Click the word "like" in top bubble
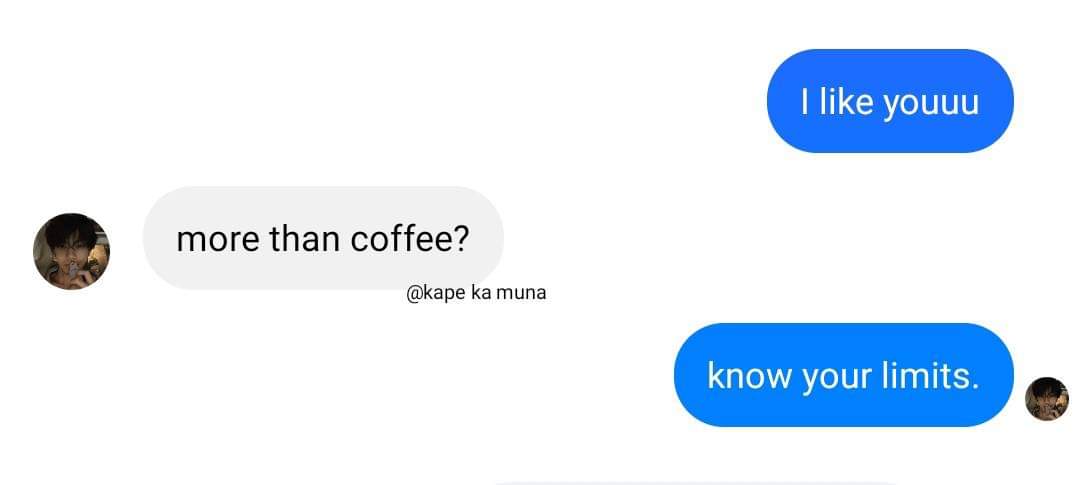The width and height of the screenshot is (1080, 485). click(847, 101)
